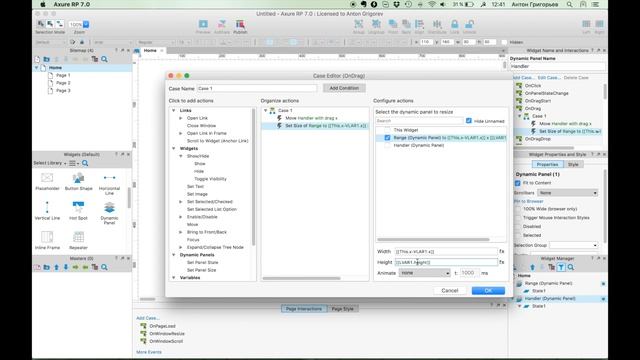Collapse the Dynamic Panels actions group
Image resolution: width=640 pixels, height=360 pixels.
tap(173, 255)
